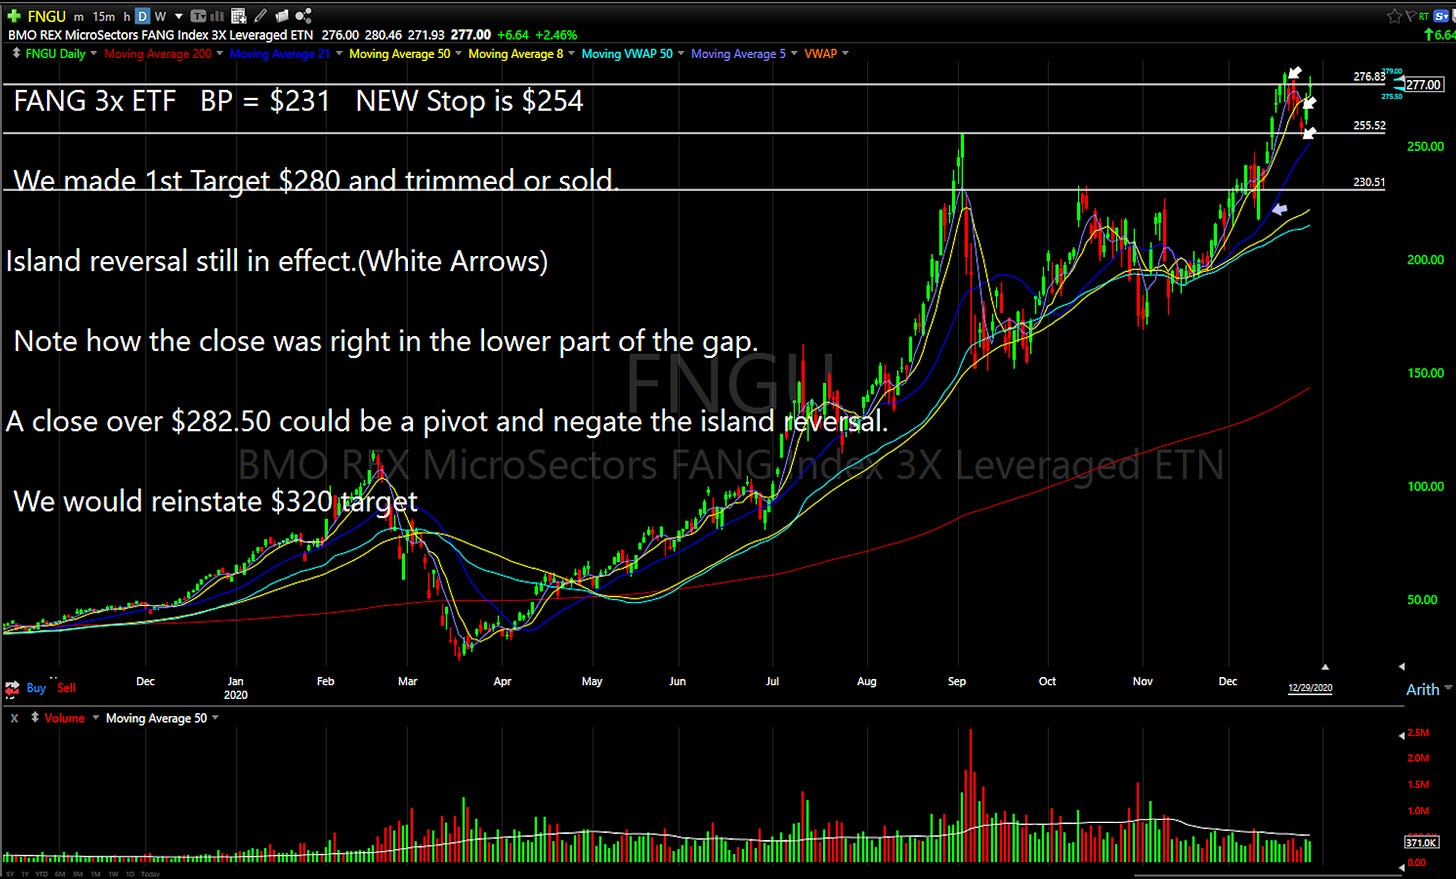Click the Buy button
1456x879 pixels.
click(36, 688)
